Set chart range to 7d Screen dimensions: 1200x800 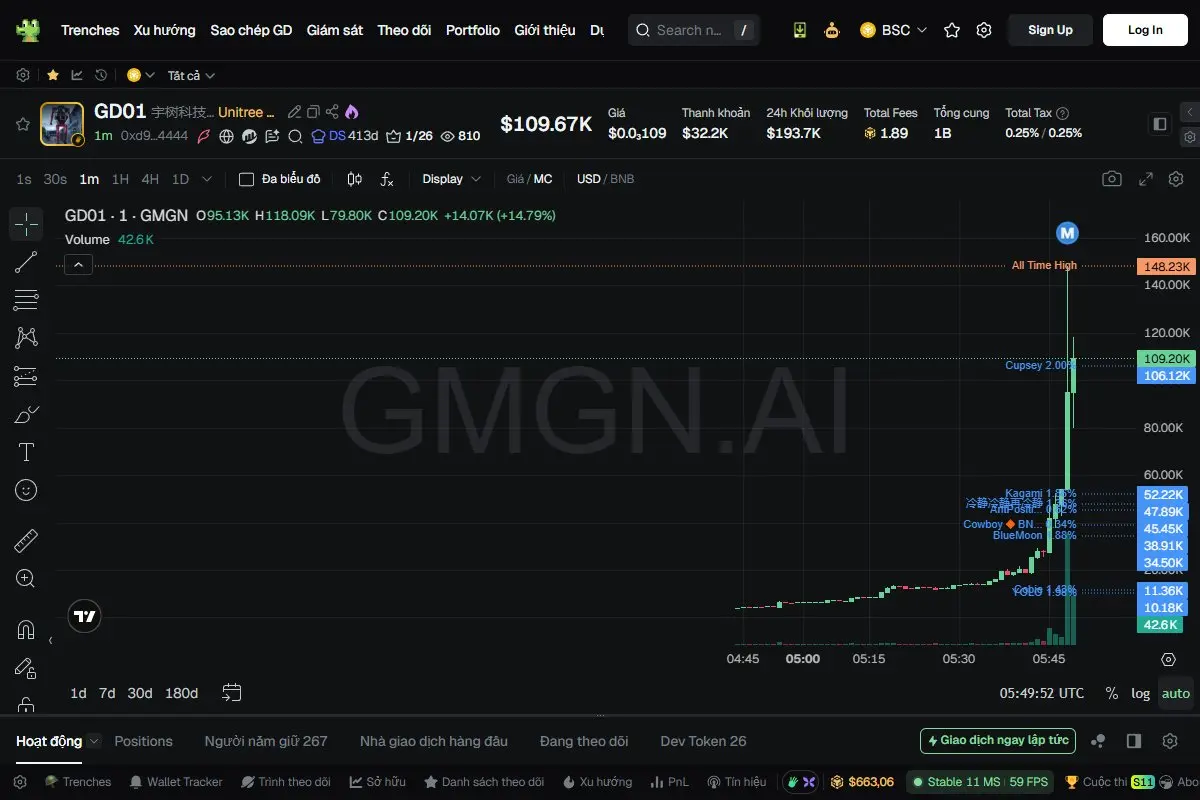click(x=107, y=693)
